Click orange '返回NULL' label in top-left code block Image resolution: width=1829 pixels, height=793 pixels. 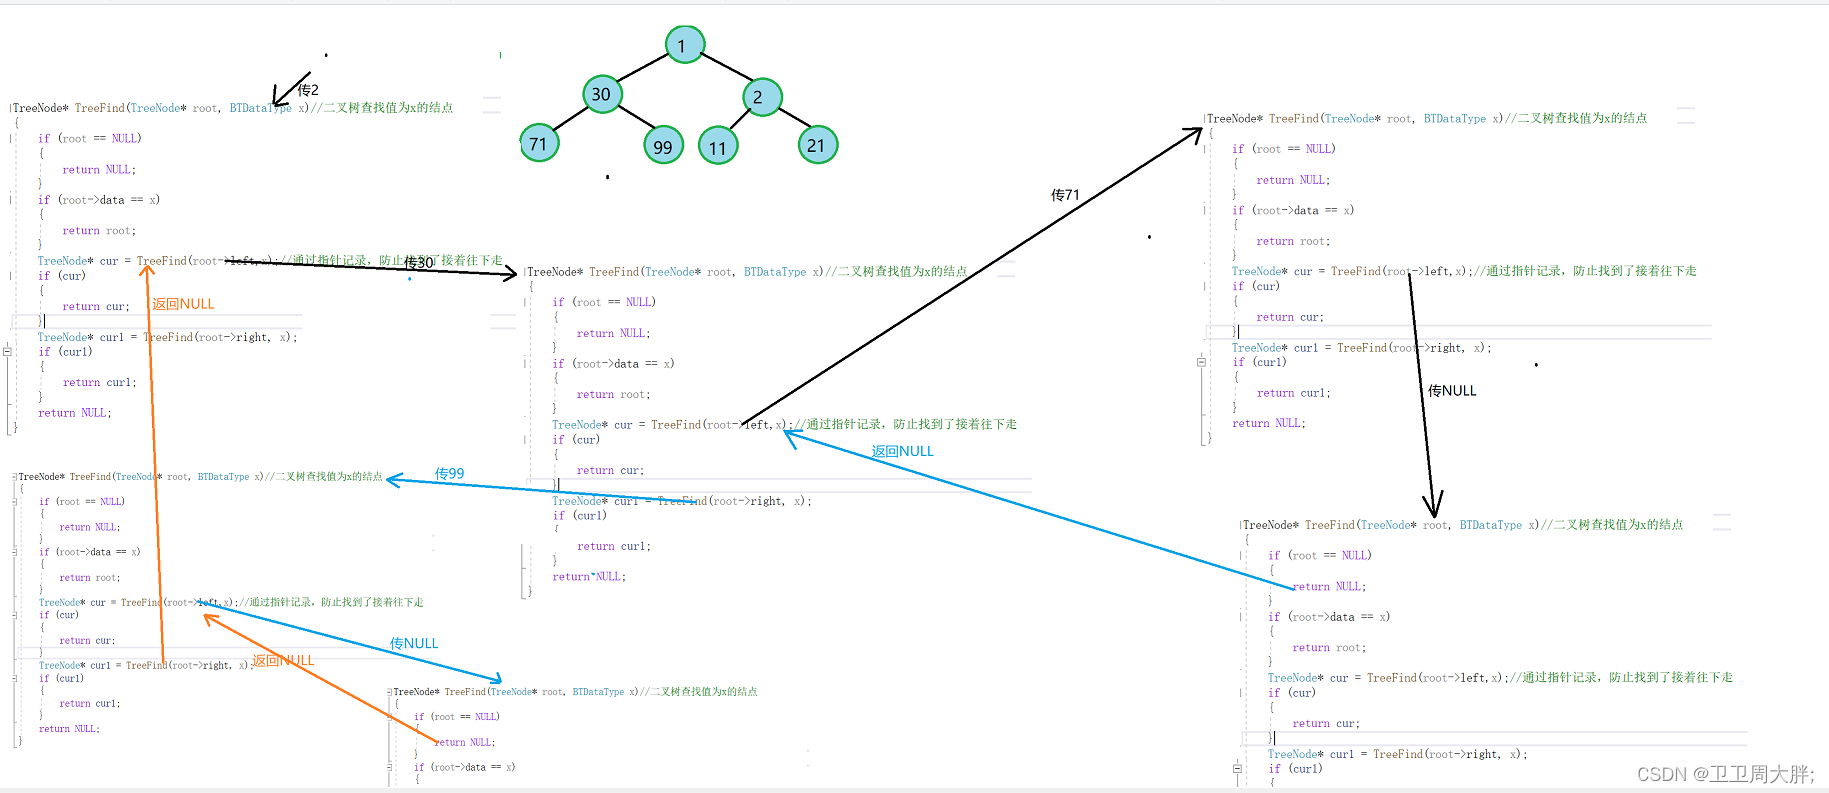(x=183, y=304)
